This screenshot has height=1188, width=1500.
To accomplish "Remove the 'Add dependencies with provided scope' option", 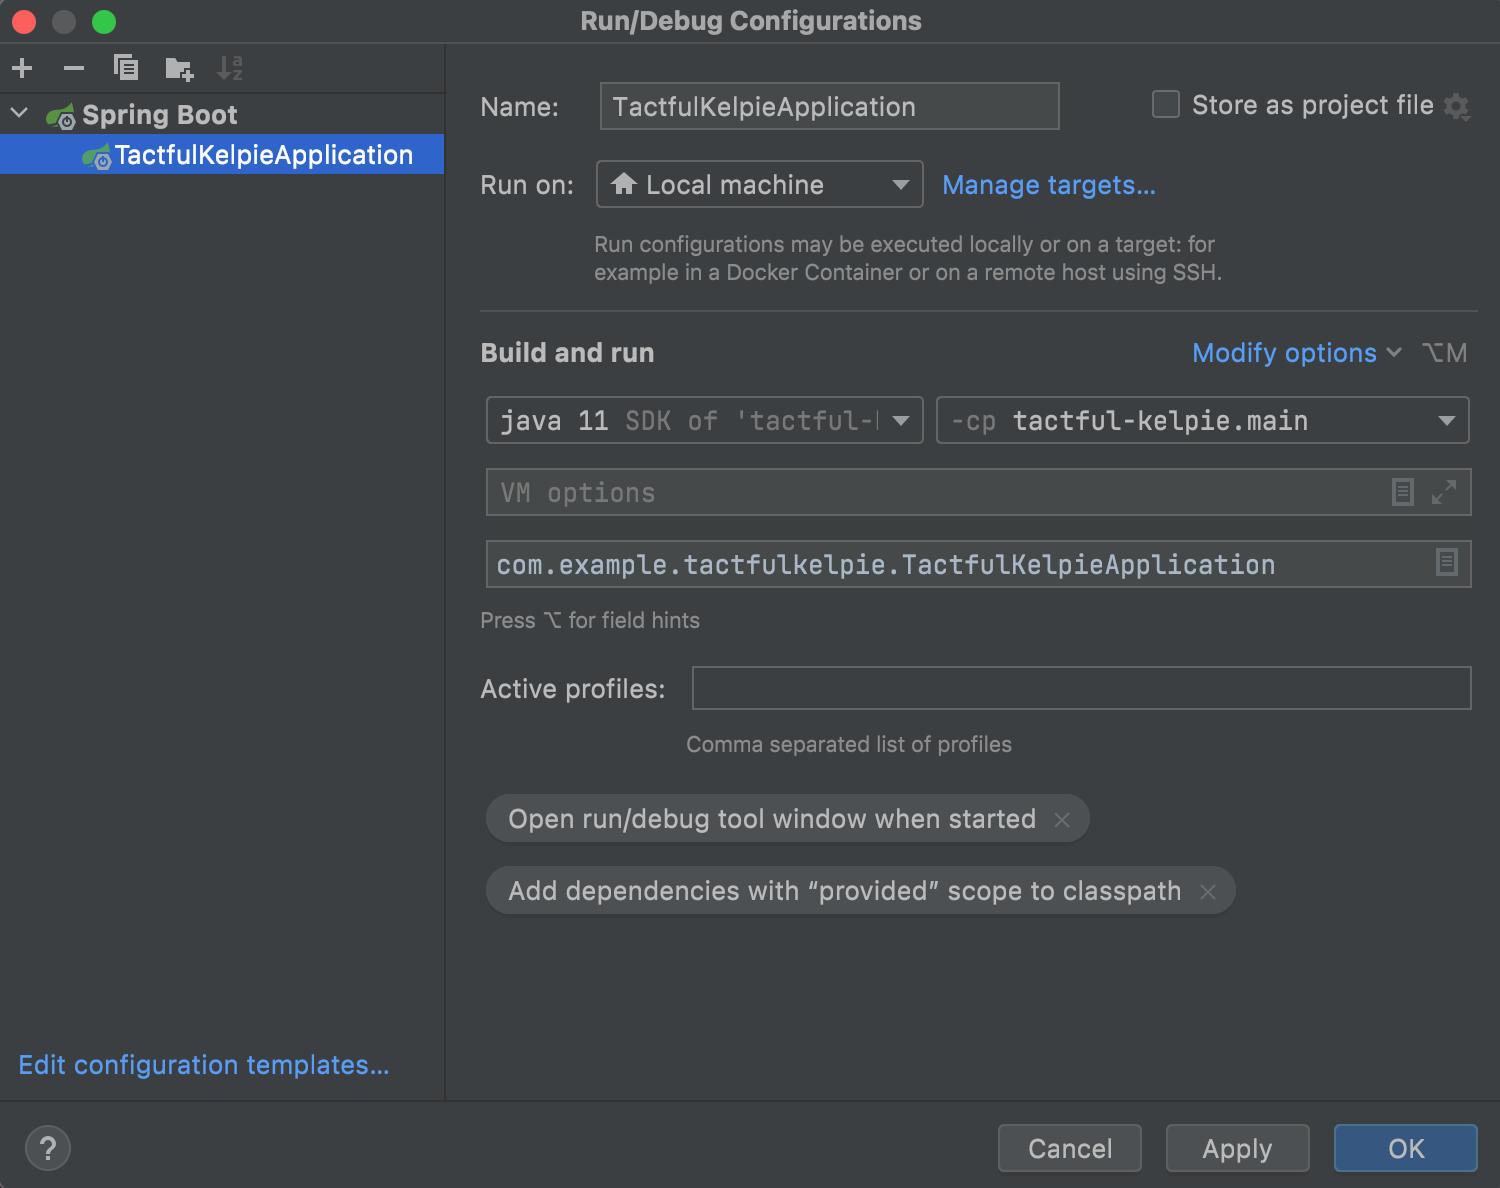I will [x=1208, y=892].
